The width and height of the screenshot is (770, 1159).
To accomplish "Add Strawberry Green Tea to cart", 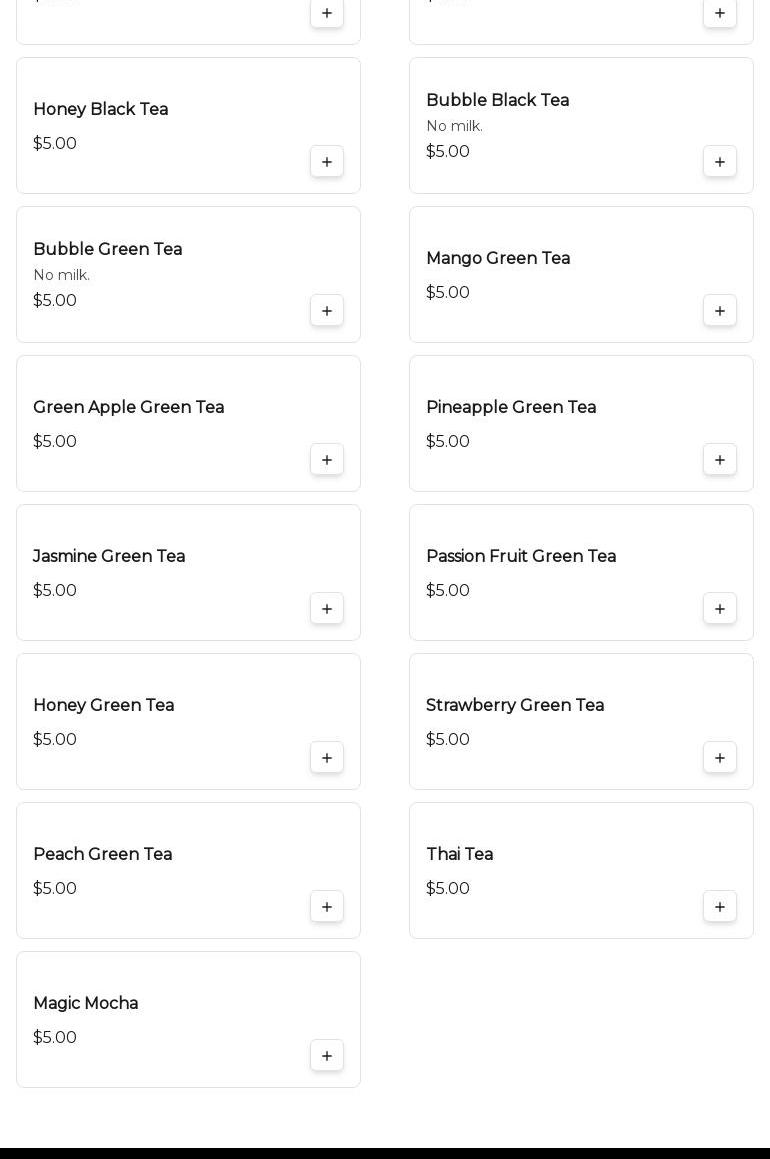I will click(x=720, y=758).
